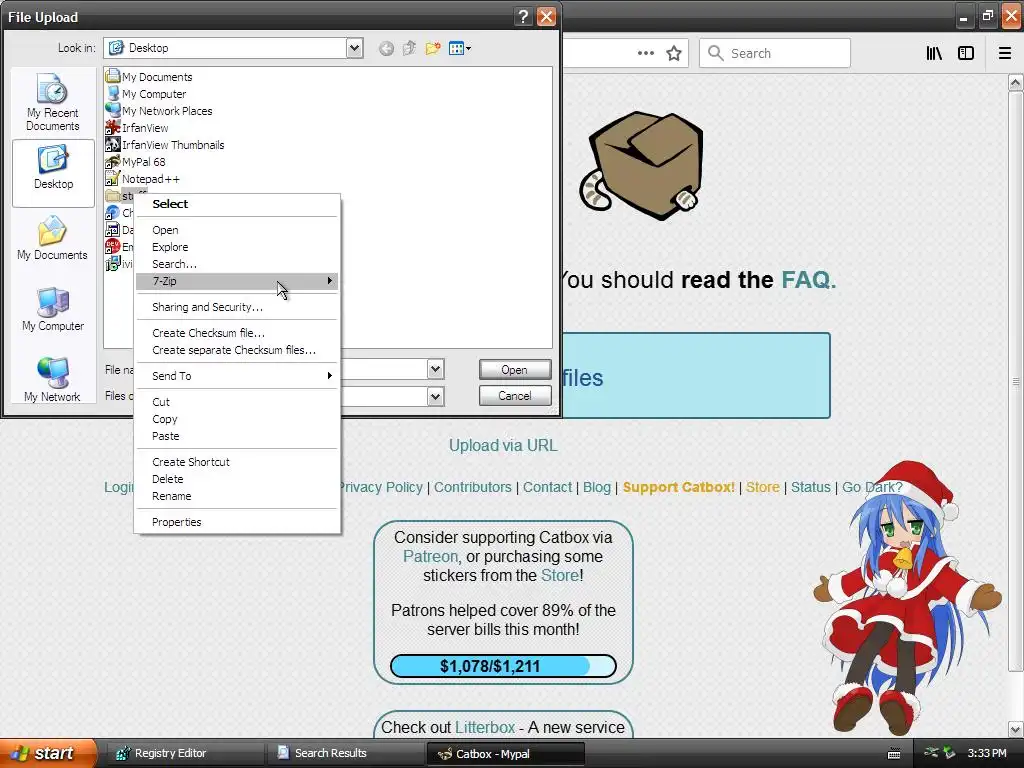Choose Search... in the context menu
The image size is (1024, 768).
[x=237, y=264]
